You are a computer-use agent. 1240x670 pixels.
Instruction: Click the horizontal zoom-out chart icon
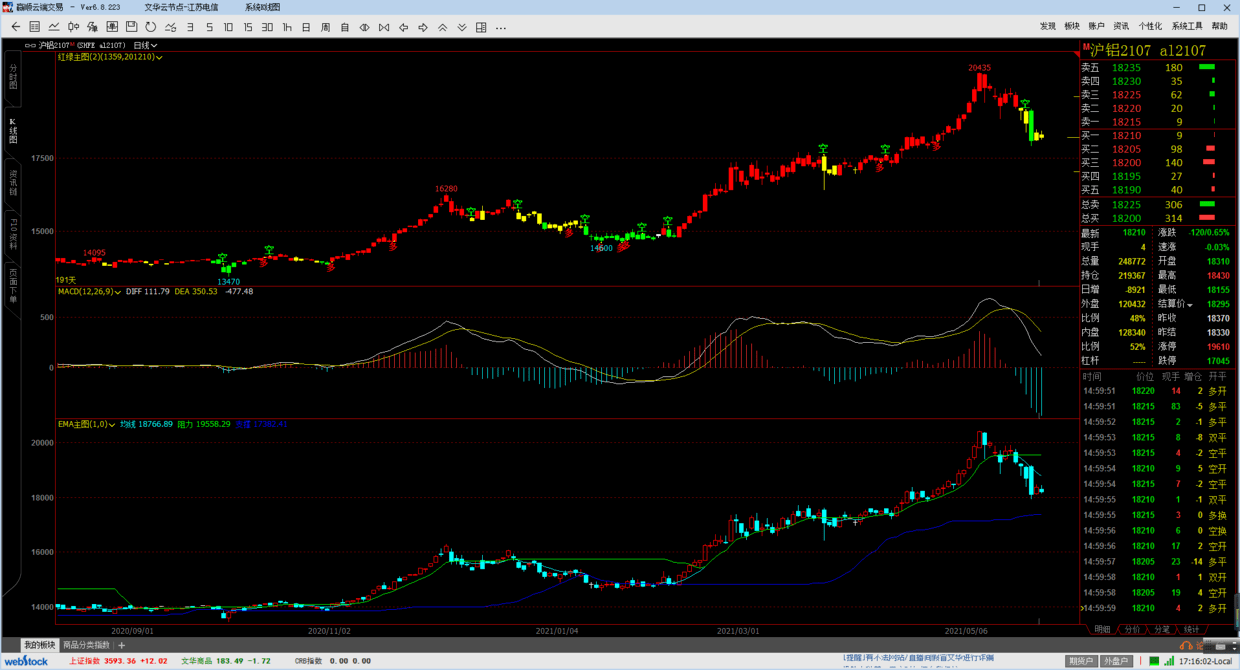coord(364,27)
